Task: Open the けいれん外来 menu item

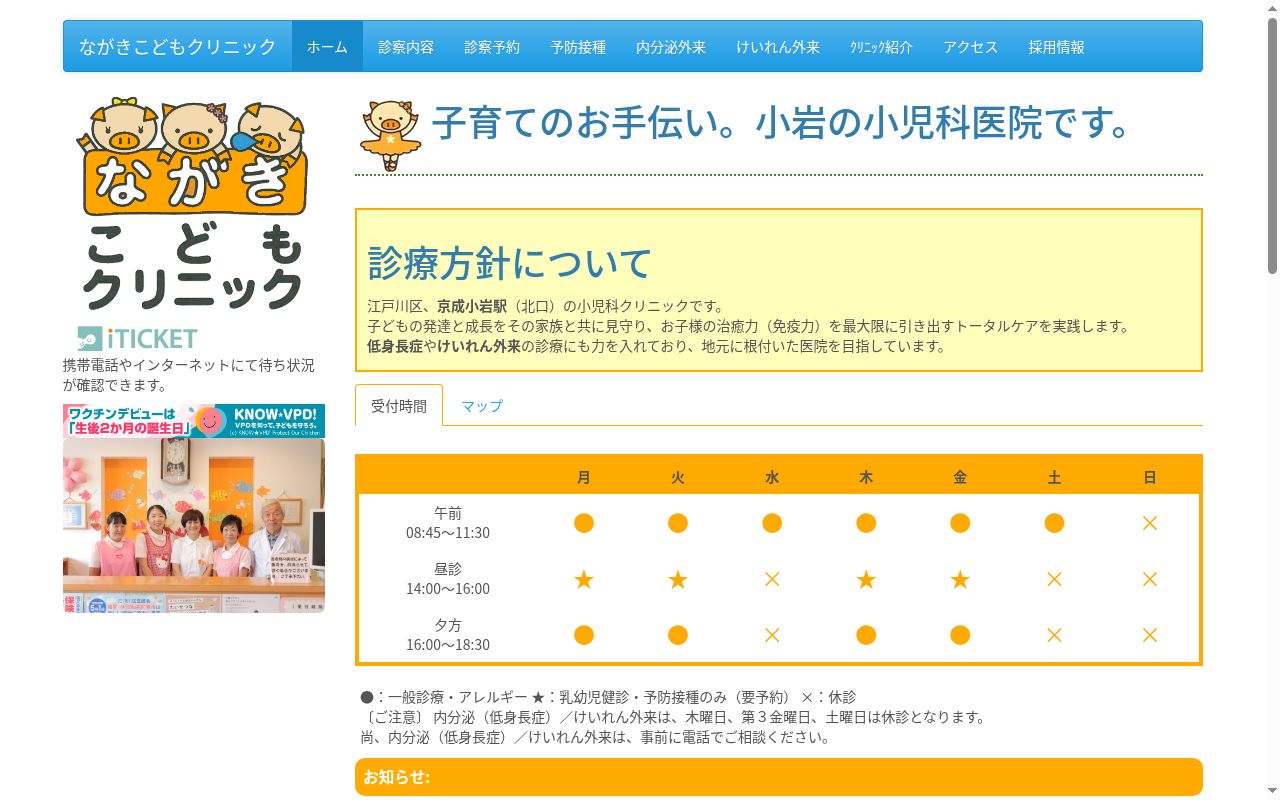Action: 778,47
